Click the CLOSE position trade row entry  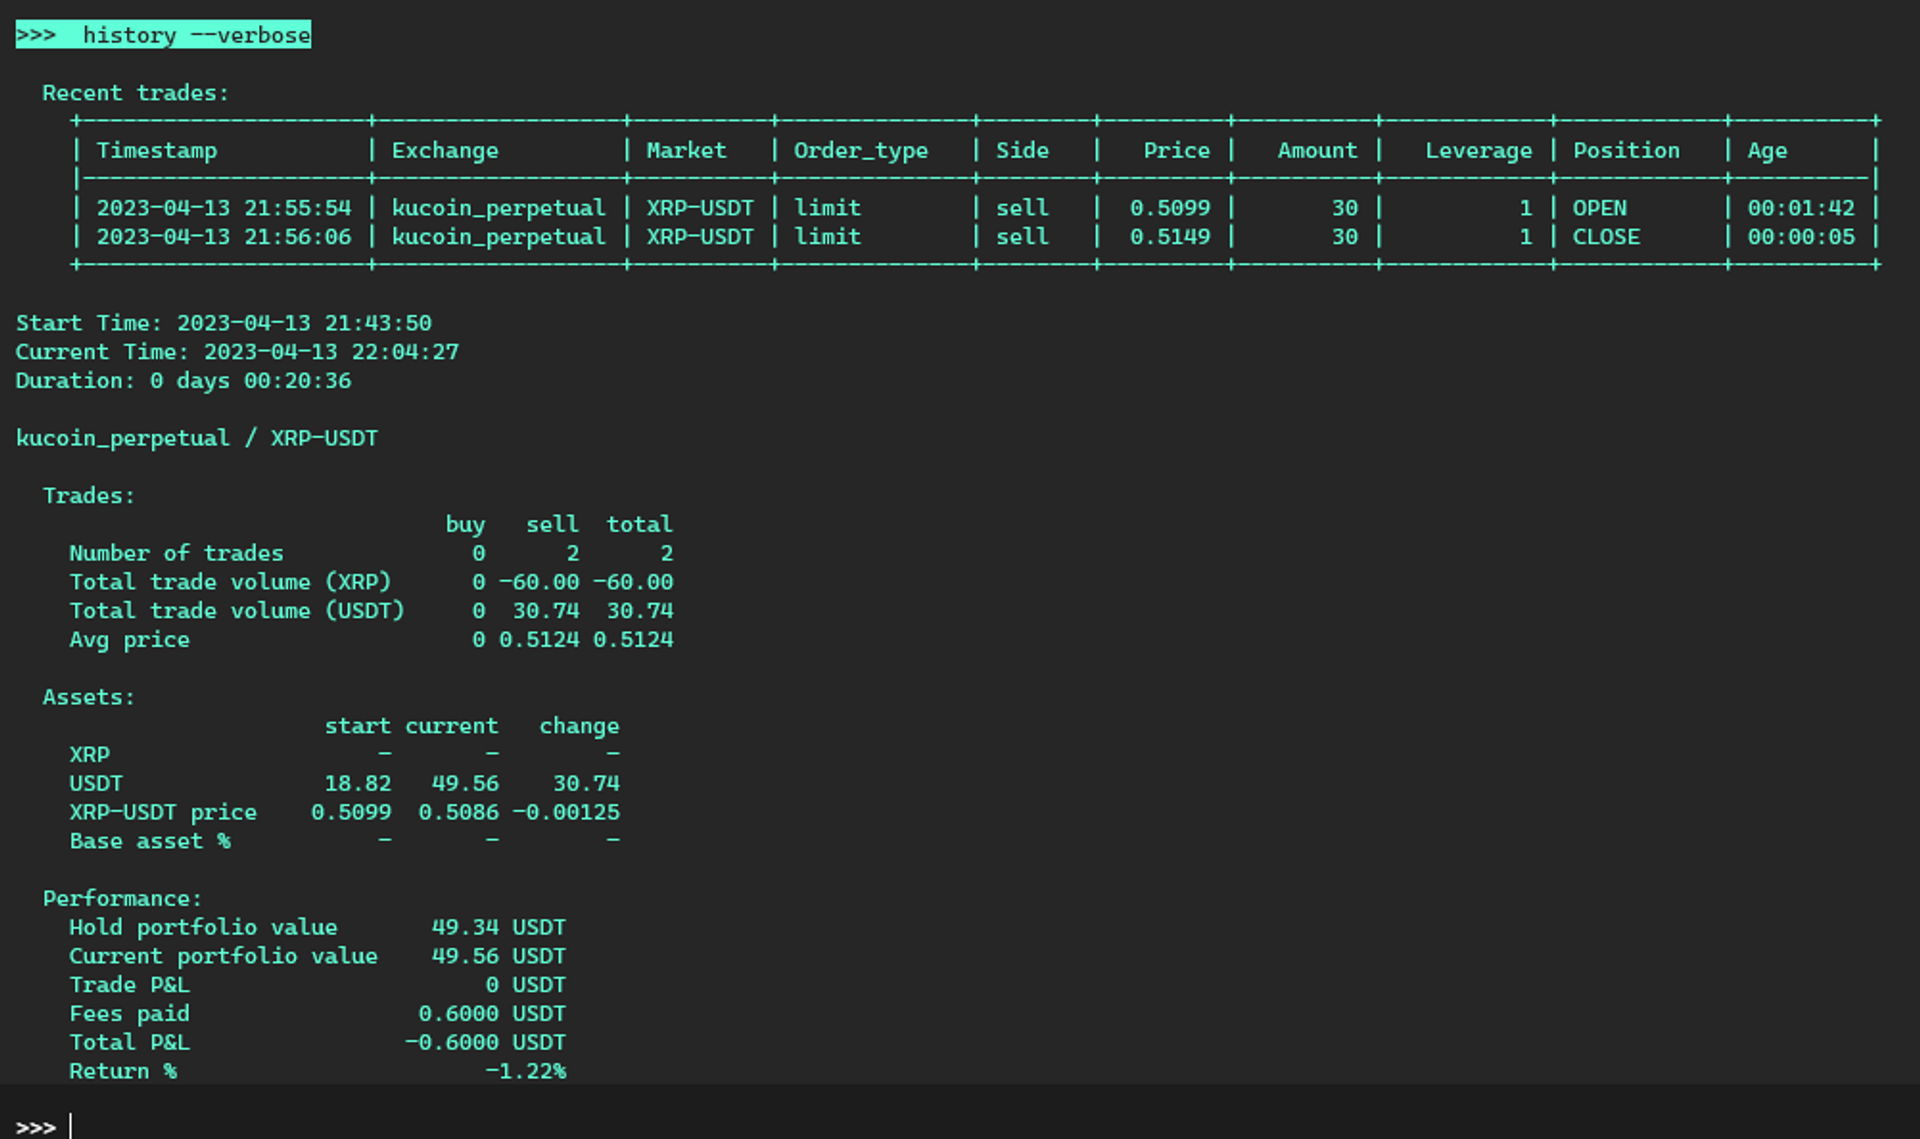1605,237
